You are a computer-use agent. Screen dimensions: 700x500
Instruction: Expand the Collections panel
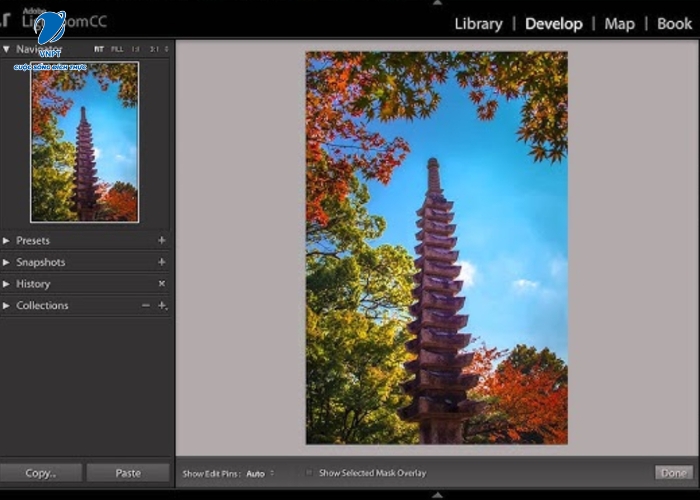[x=6, y=305]
